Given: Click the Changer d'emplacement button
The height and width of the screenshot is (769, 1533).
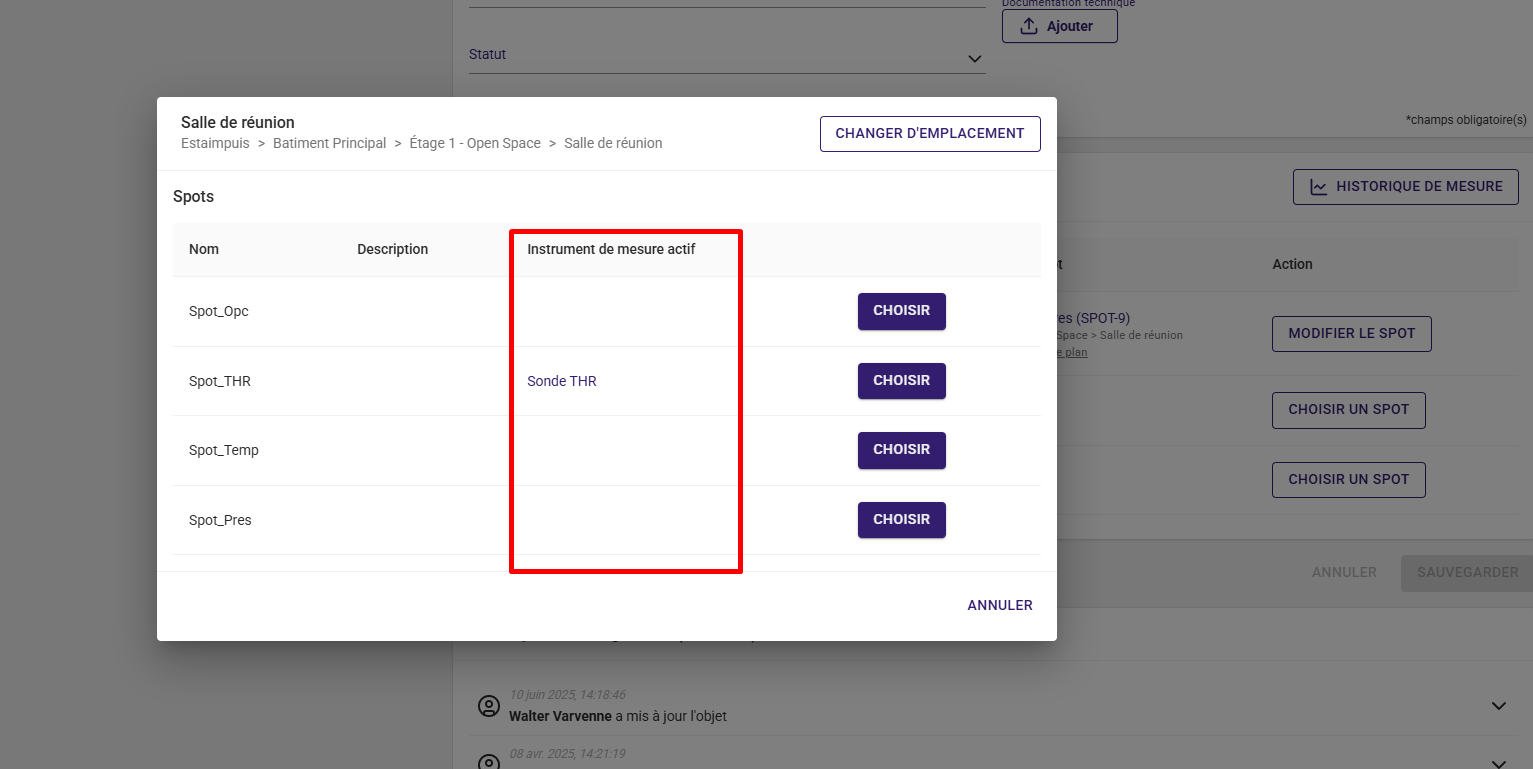Looking at the screenshot, I should [930, 134].
